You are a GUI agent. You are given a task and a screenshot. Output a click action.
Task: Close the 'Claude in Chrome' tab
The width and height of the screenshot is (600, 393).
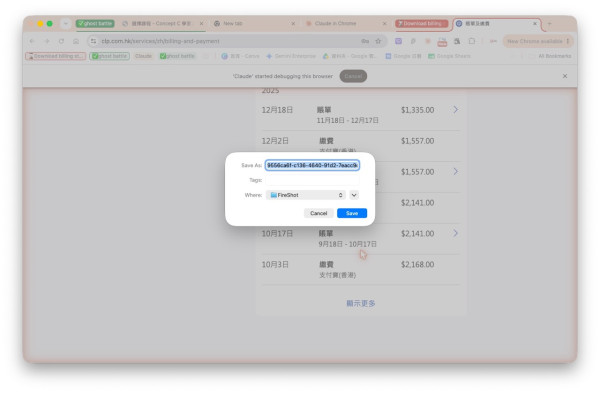[385, 23]
